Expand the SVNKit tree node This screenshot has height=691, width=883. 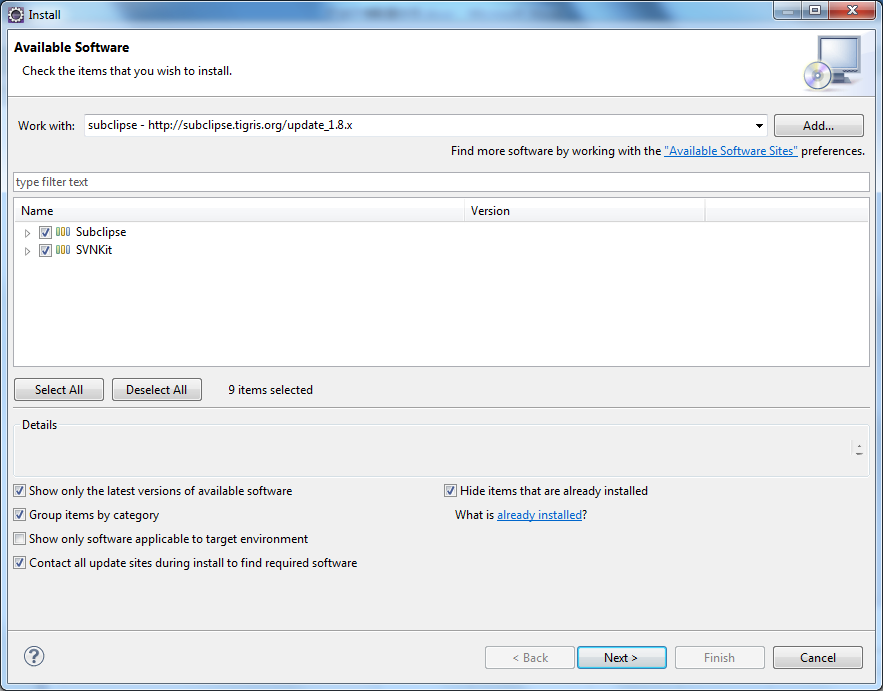[27, 251]
